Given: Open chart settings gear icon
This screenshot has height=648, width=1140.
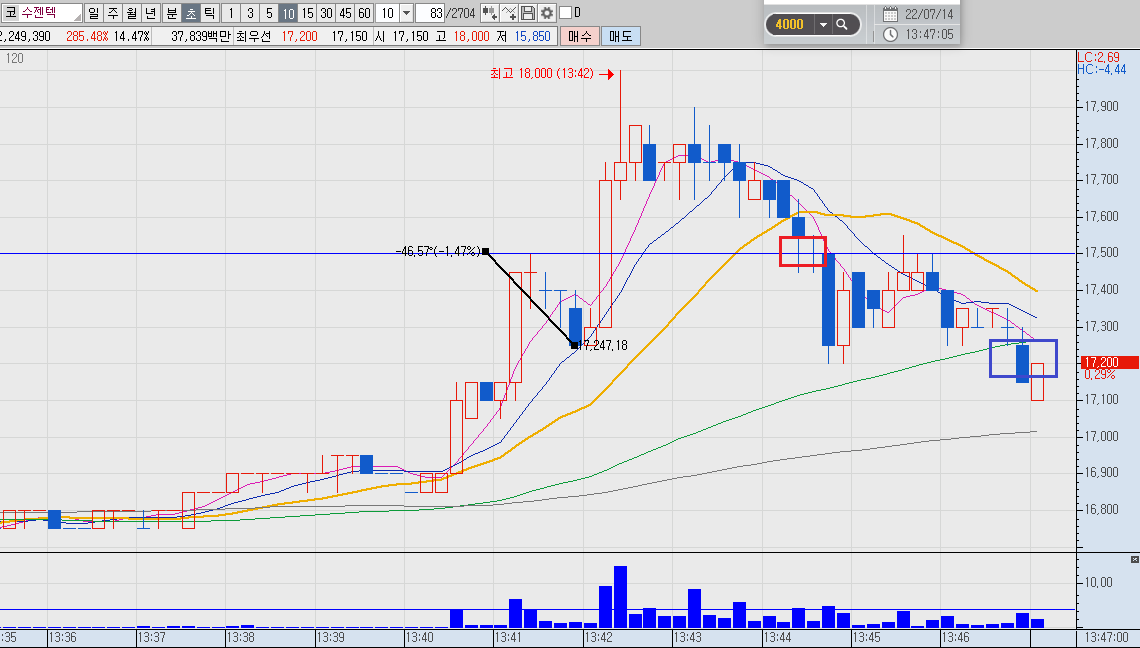Looking at the screenshot, I should click(x=547, y=13).
